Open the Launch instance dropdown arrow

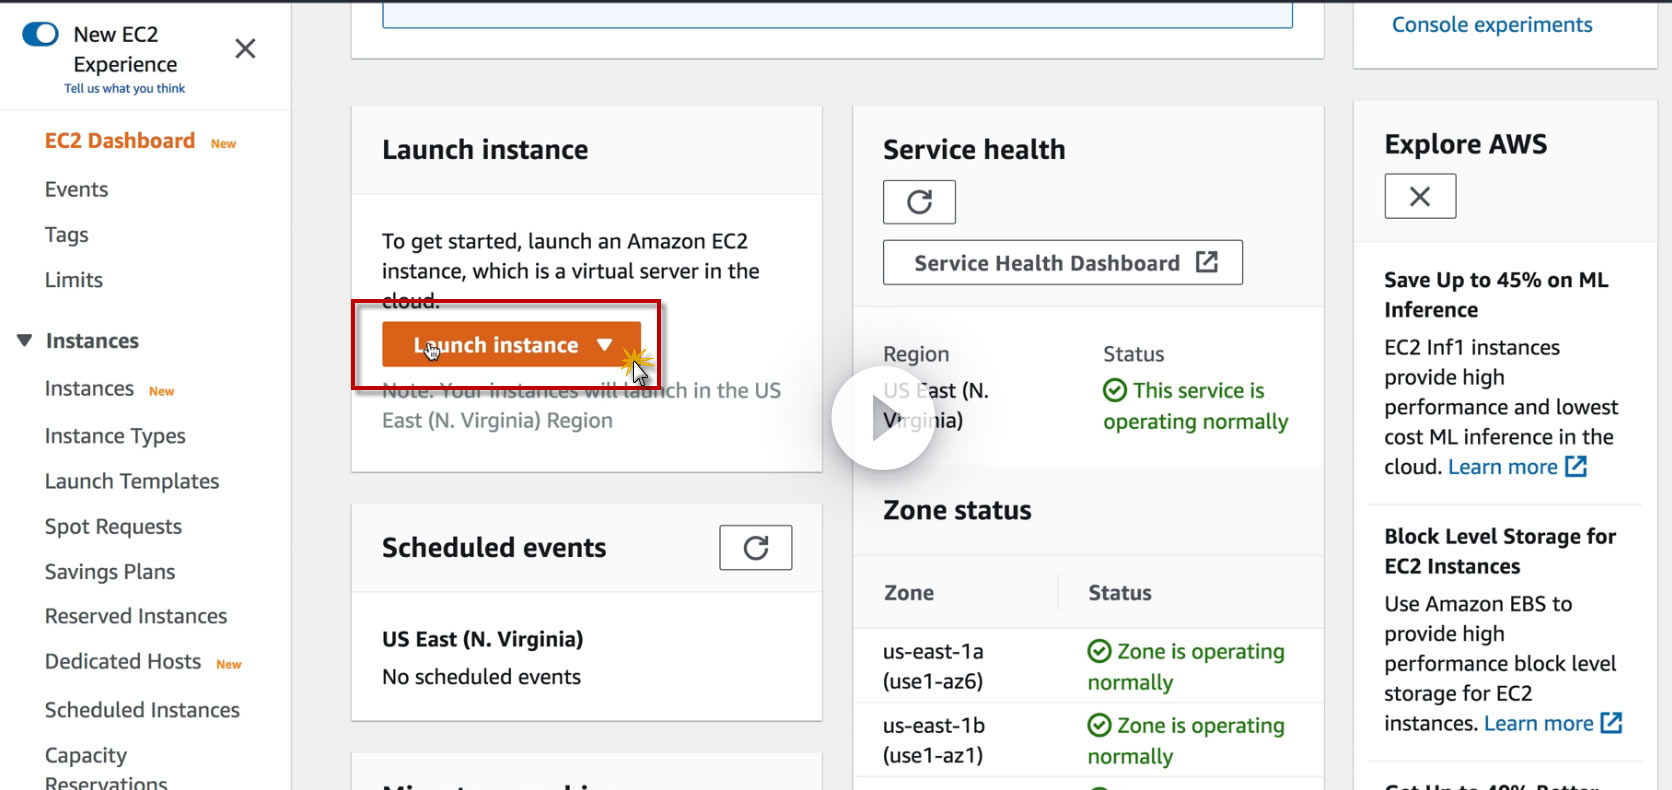click(604, 345)
